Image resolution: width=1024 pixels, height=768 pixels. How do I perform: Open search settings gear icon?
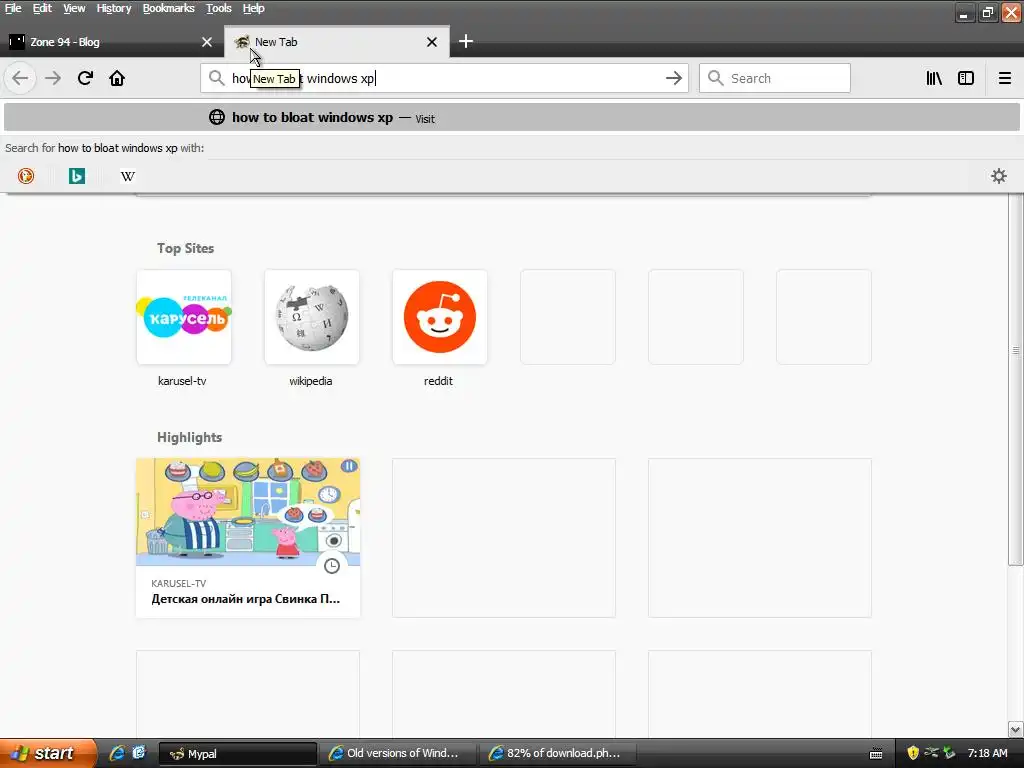pyautogui.click(x=999, y=176)
